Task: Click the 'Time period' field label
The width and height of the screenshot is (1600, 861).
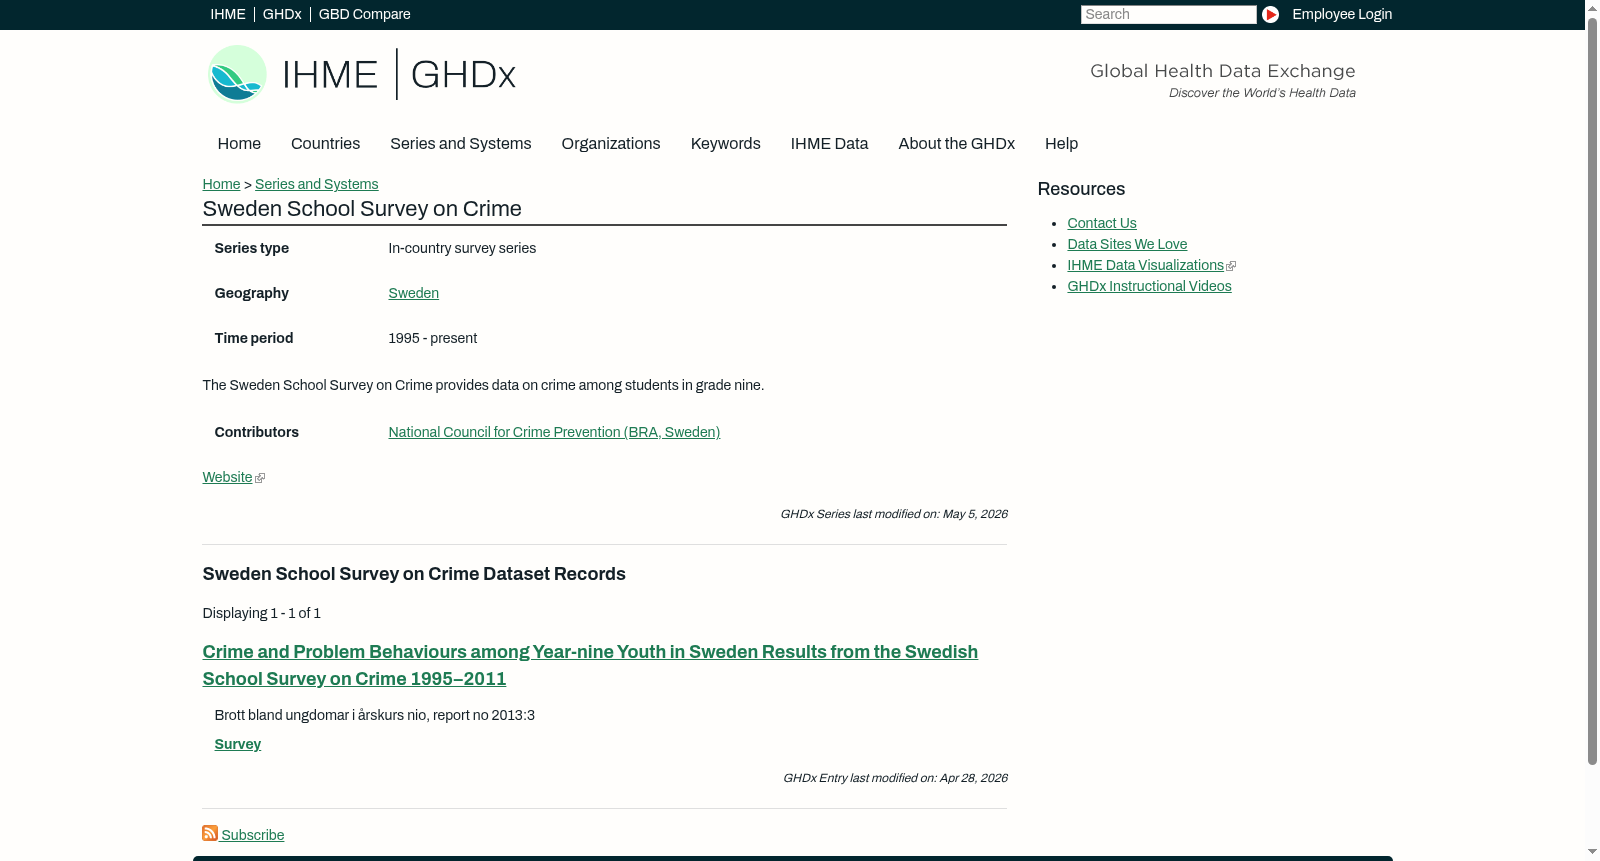Action: pos(253,338)
